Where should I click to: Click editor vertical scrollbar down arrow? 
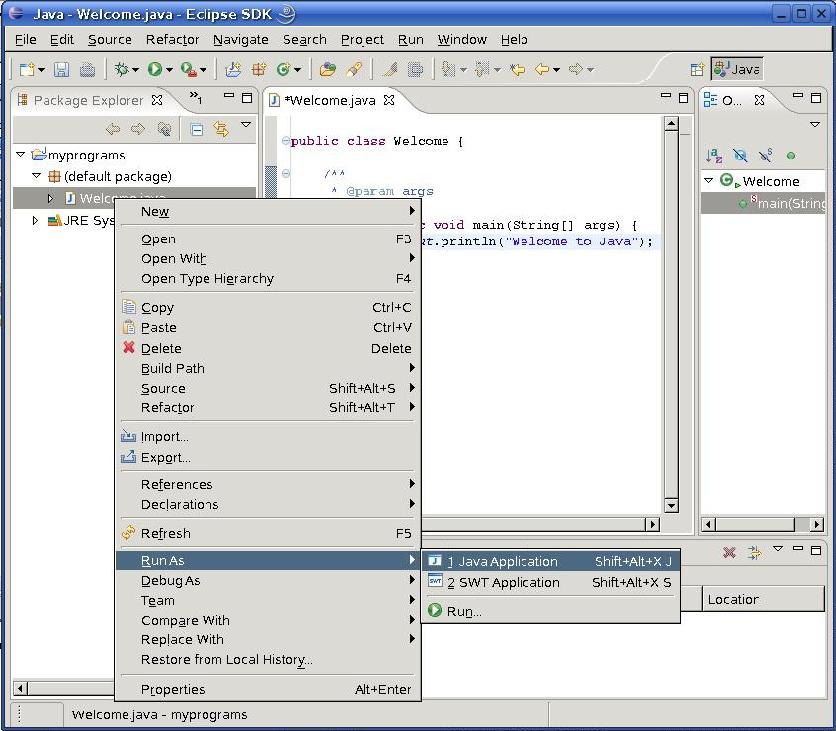pos(671,505)
